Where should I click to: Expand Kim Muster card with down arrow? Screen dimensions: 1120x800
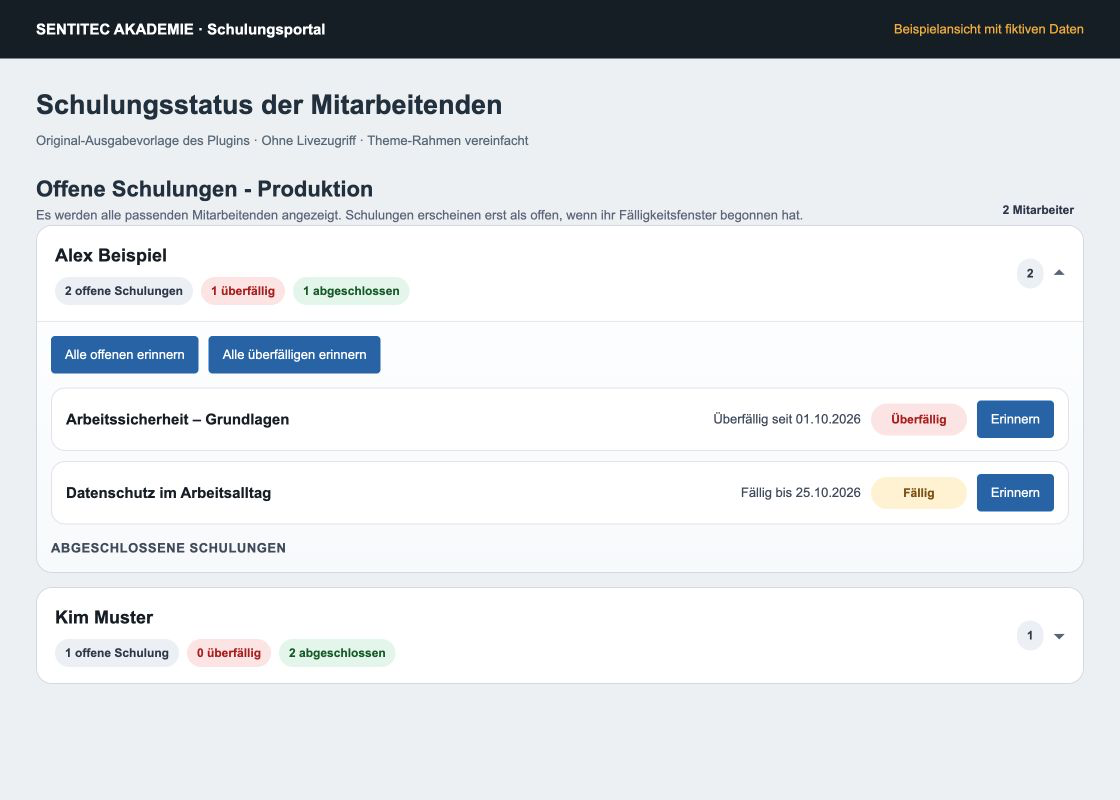(x=1059, y=636)
